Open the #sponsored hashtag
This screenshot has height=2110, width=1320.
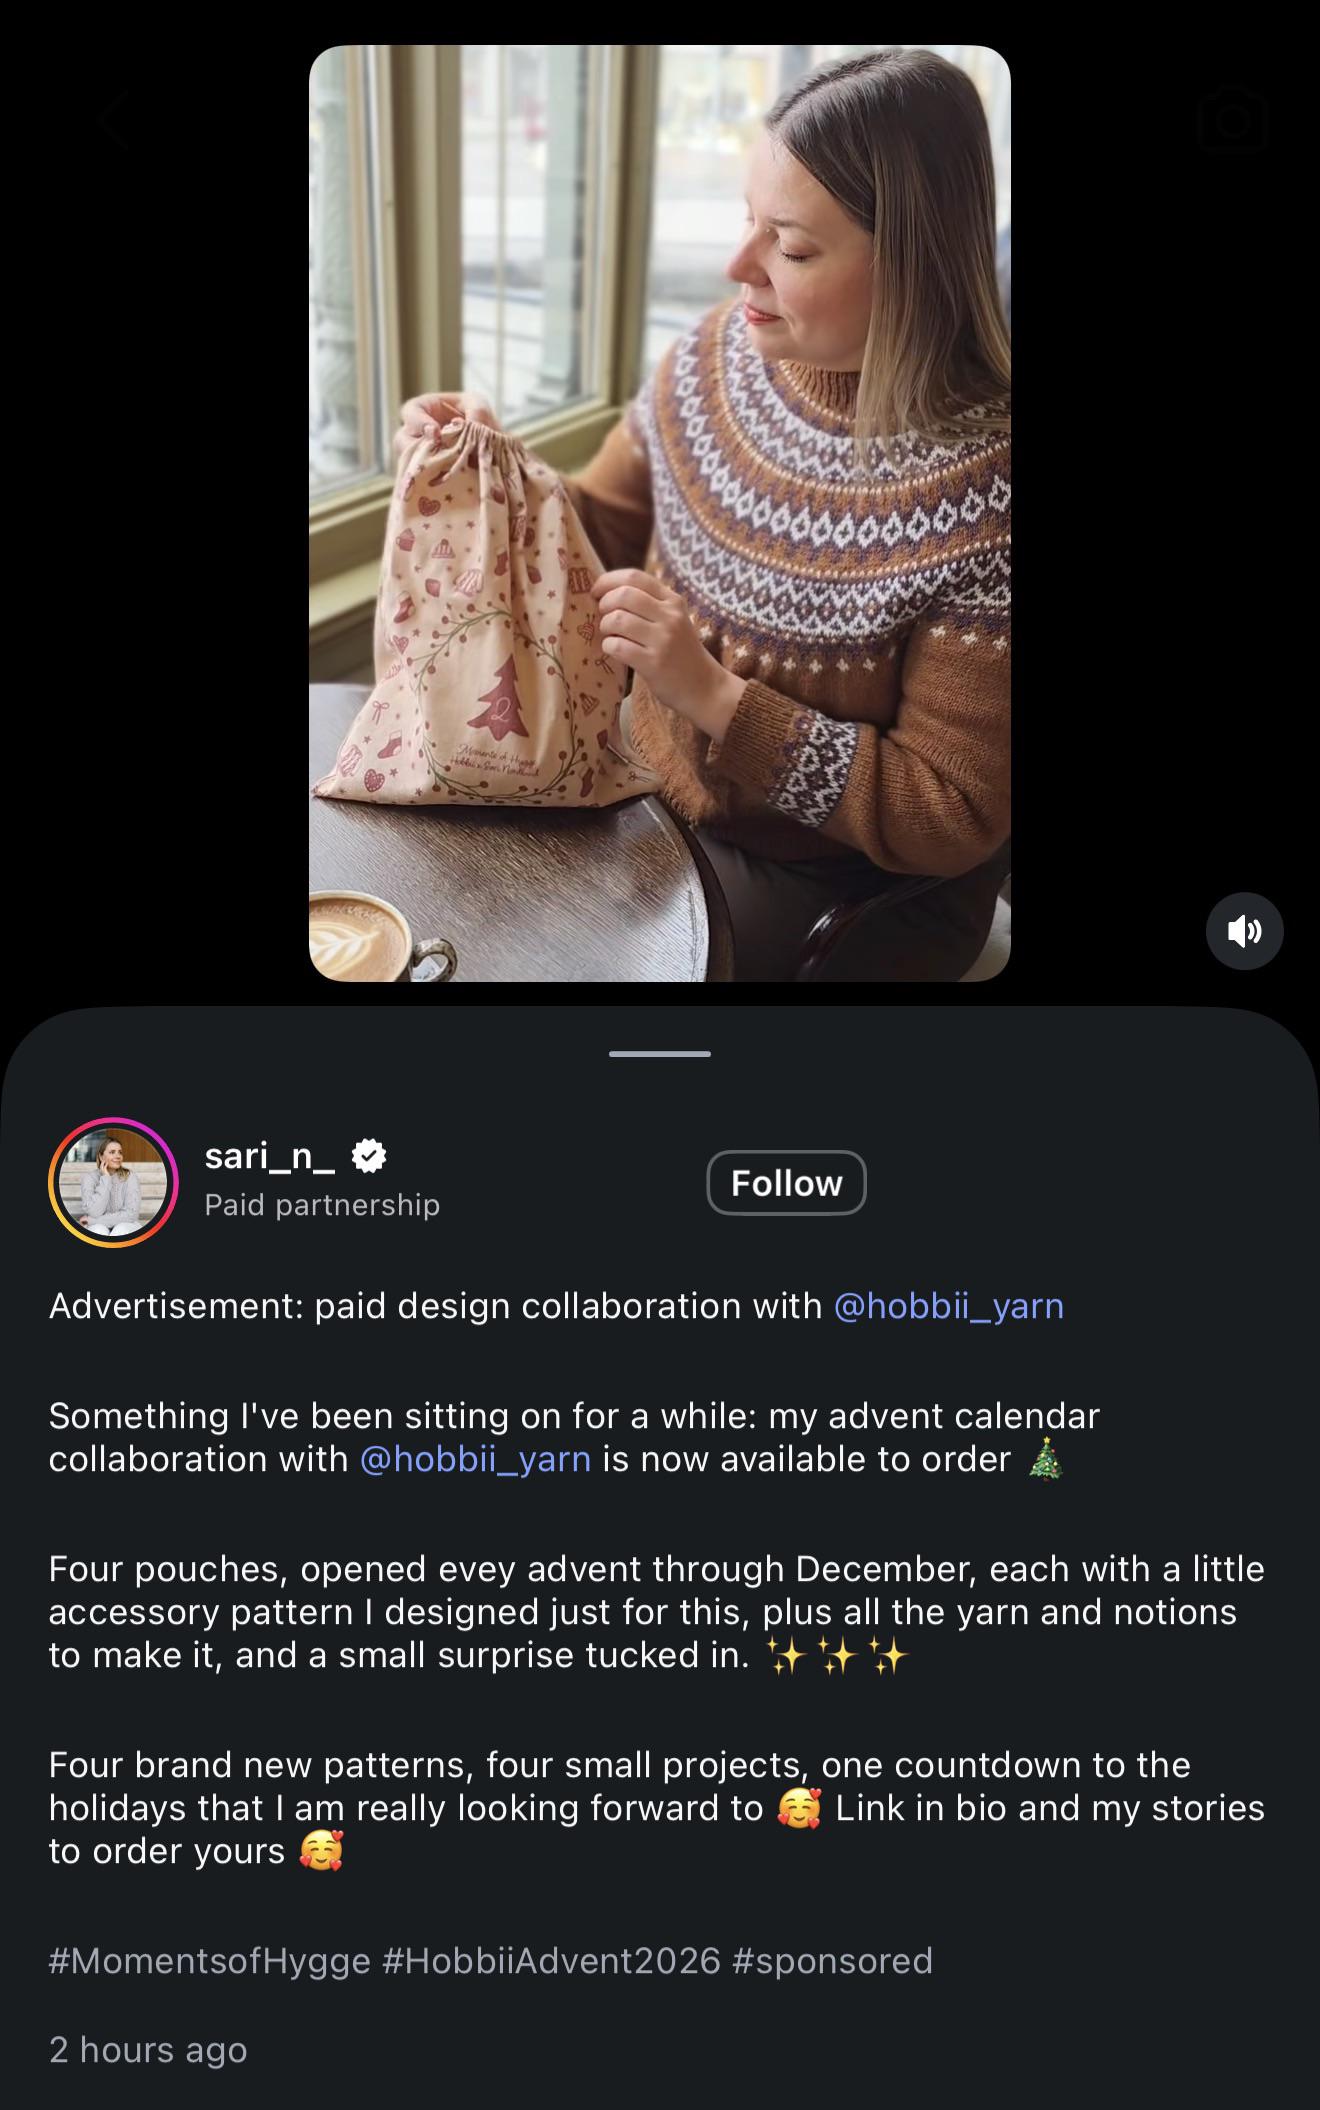[832, 1960]
